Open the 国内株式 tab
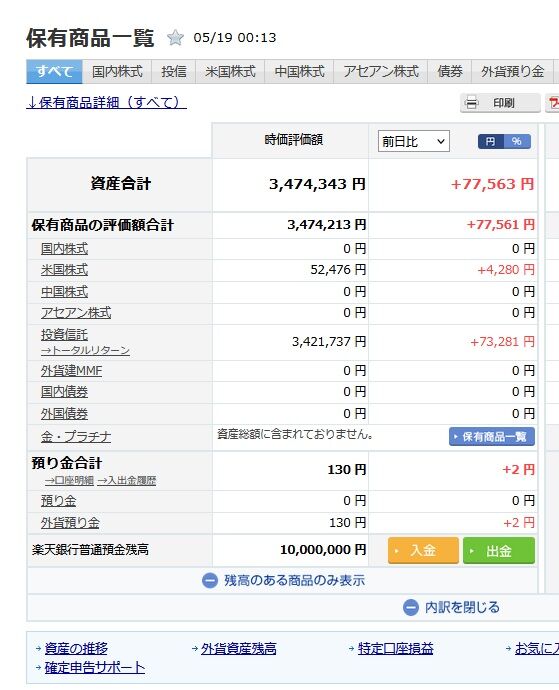This screenshot has width=559, height=690. (x=117, y=71)
